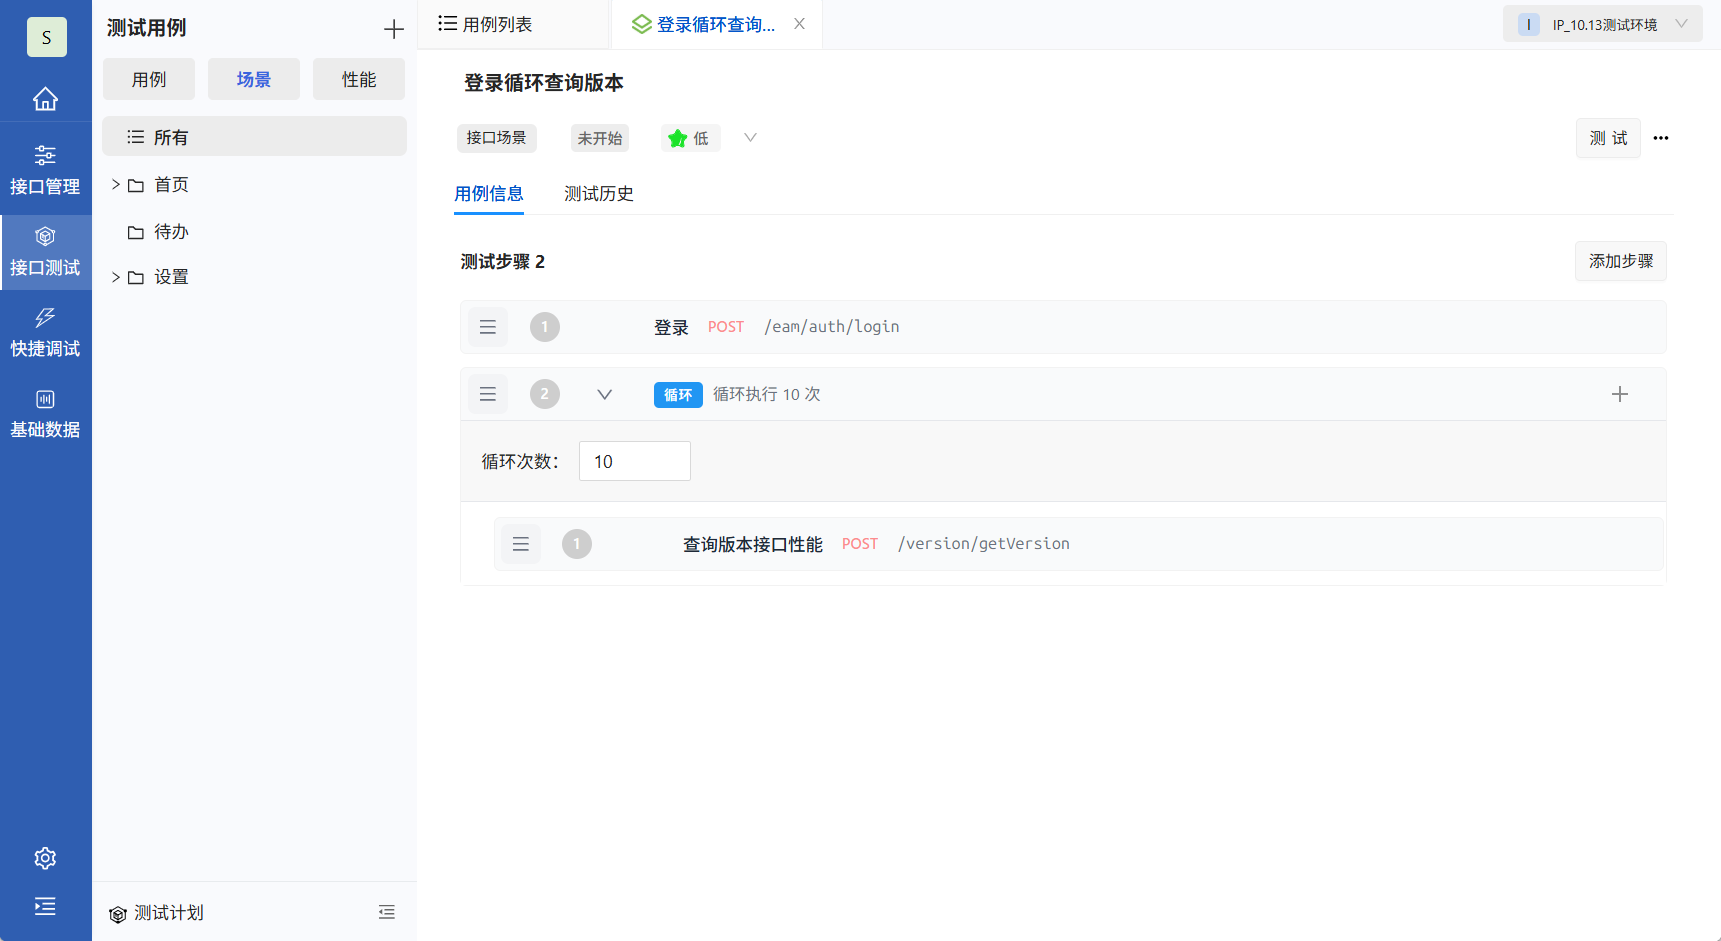Image resolution: width=1721 pixels, height=941 pixels.
Task: Click the plus icon next to 测试用例
Action: [394, 28]
